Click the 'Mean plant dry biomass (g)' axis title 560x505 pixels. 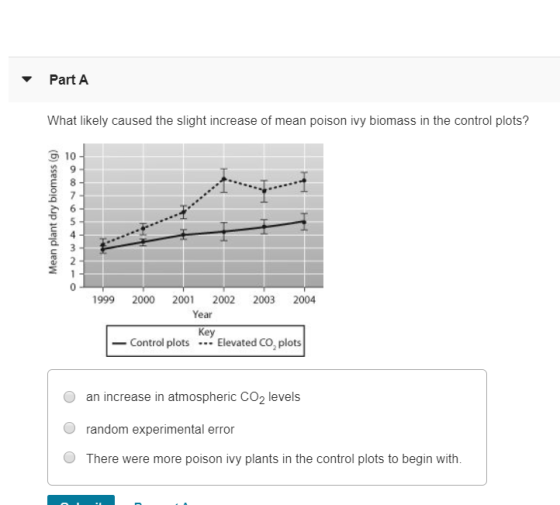coord(53,212)
